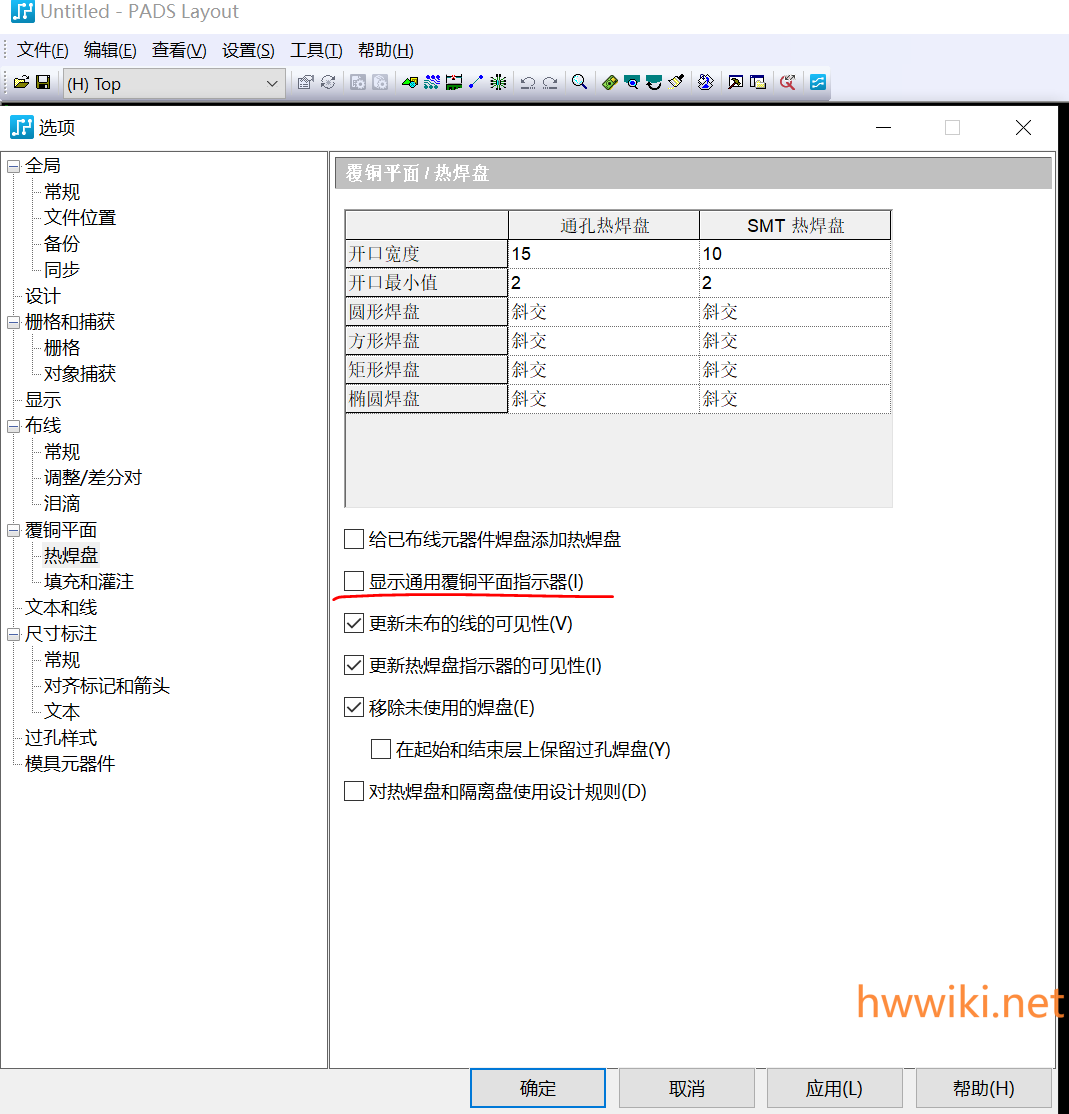Enable 在起始和结束层上保留过孔焊盘 checkbox
The image size is (1069, 1114).
click(381, 749)
